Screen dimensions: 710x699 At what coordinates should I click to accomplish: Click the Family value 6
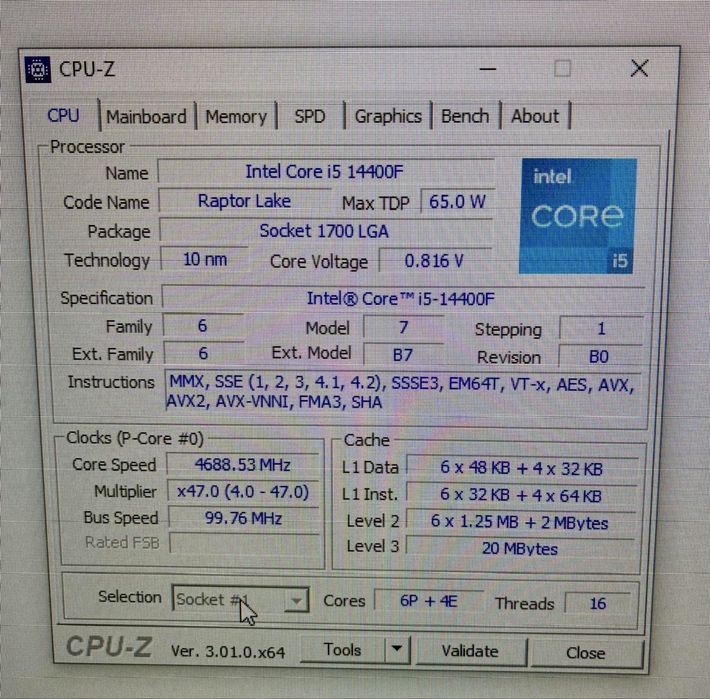coord(203,326)
